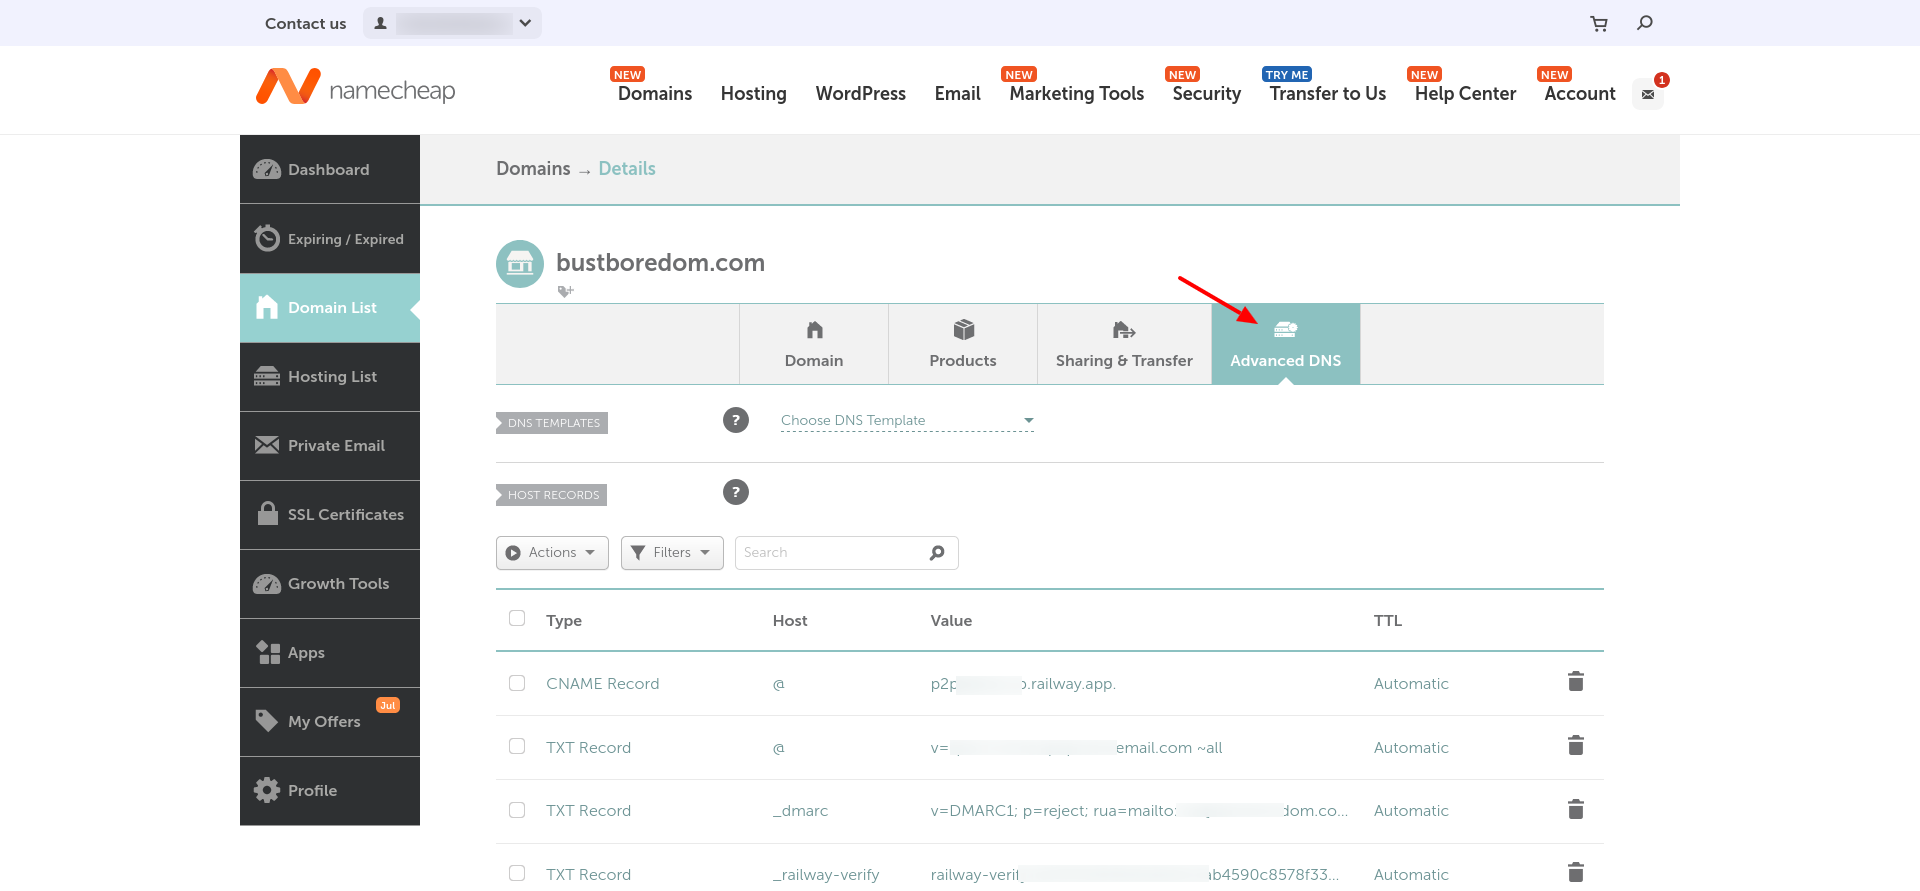Open the Hosting menu
Screen dimensions: 1920x891
[x=754, y=93]
